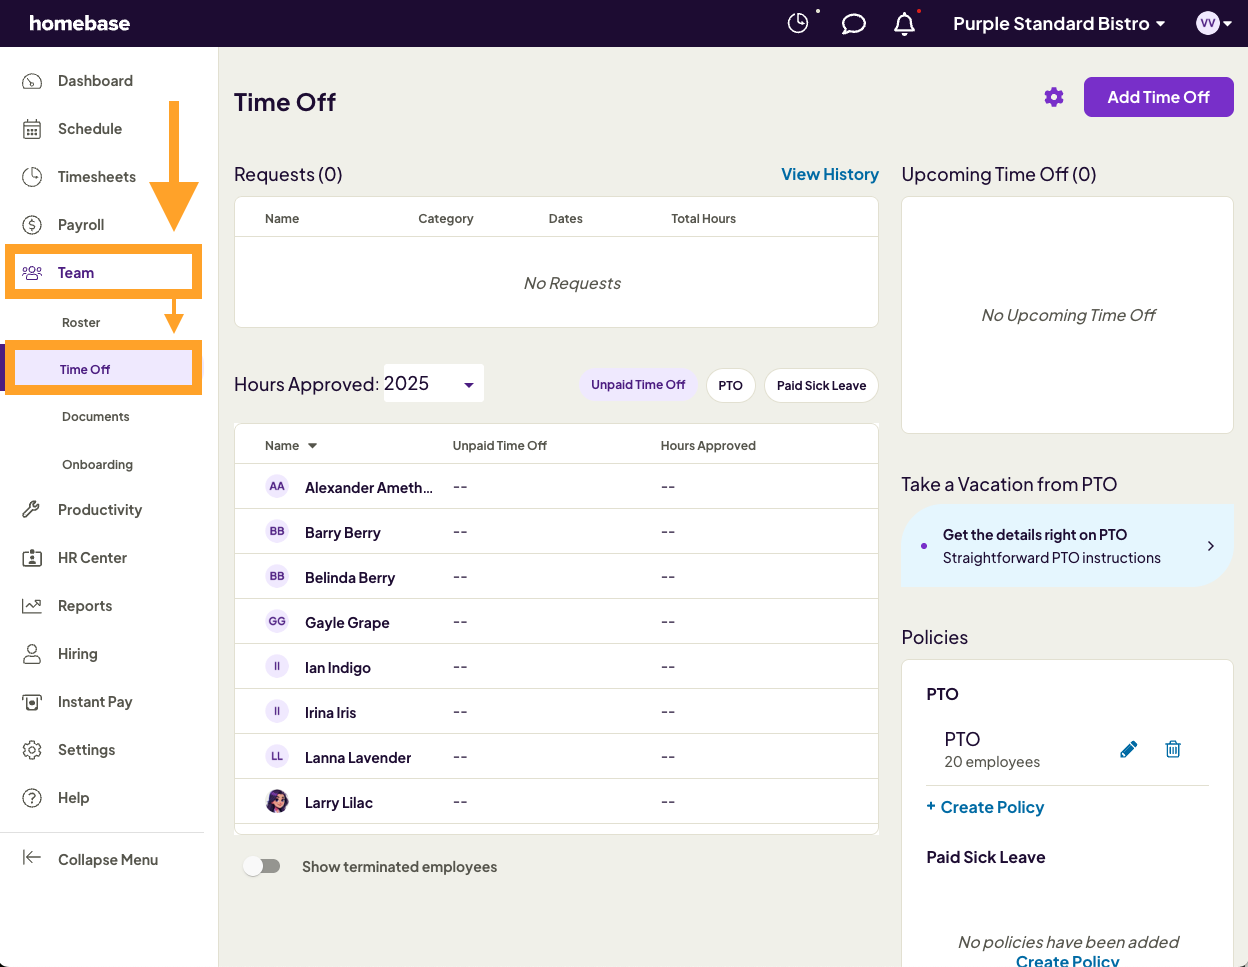Delete the PTO policy with trash icon
The width and height of the screenshot is (1248, 967).
click(x=1173, y=749)
